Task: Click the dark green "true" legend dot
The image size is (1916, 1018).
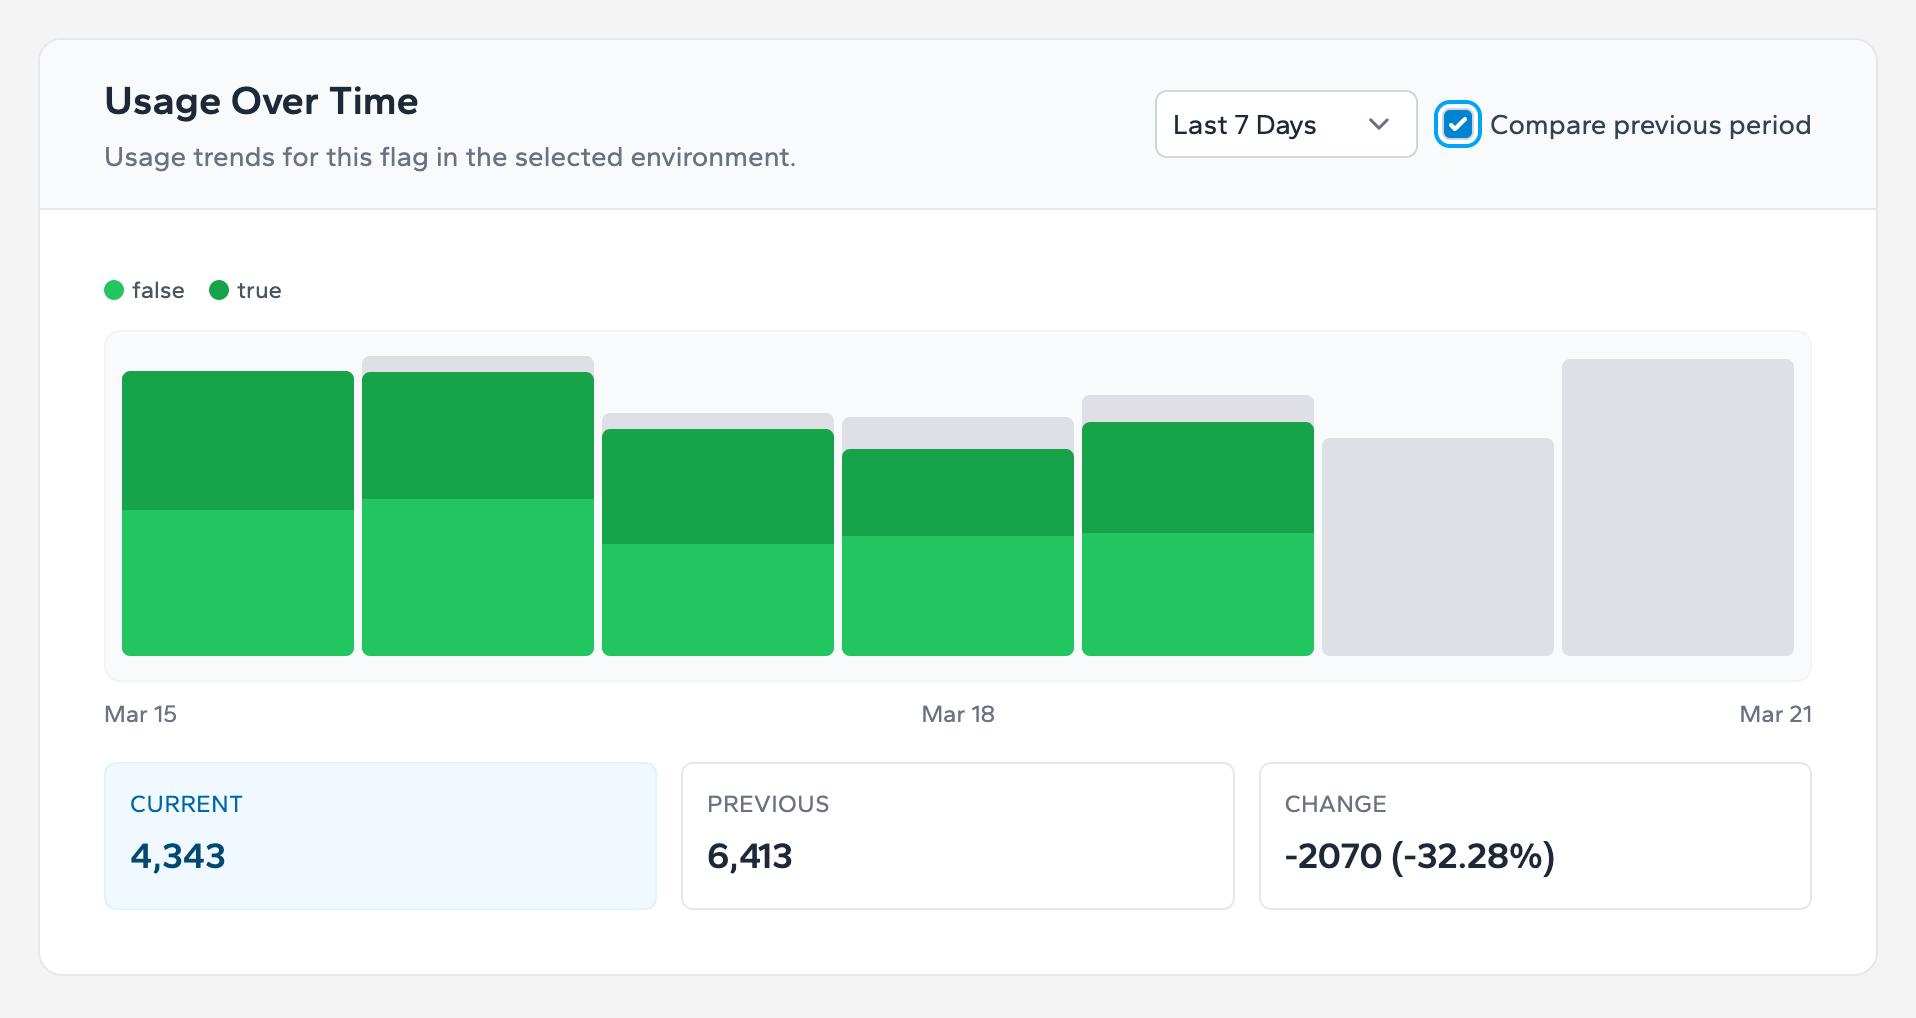Action: click(219, 290)
